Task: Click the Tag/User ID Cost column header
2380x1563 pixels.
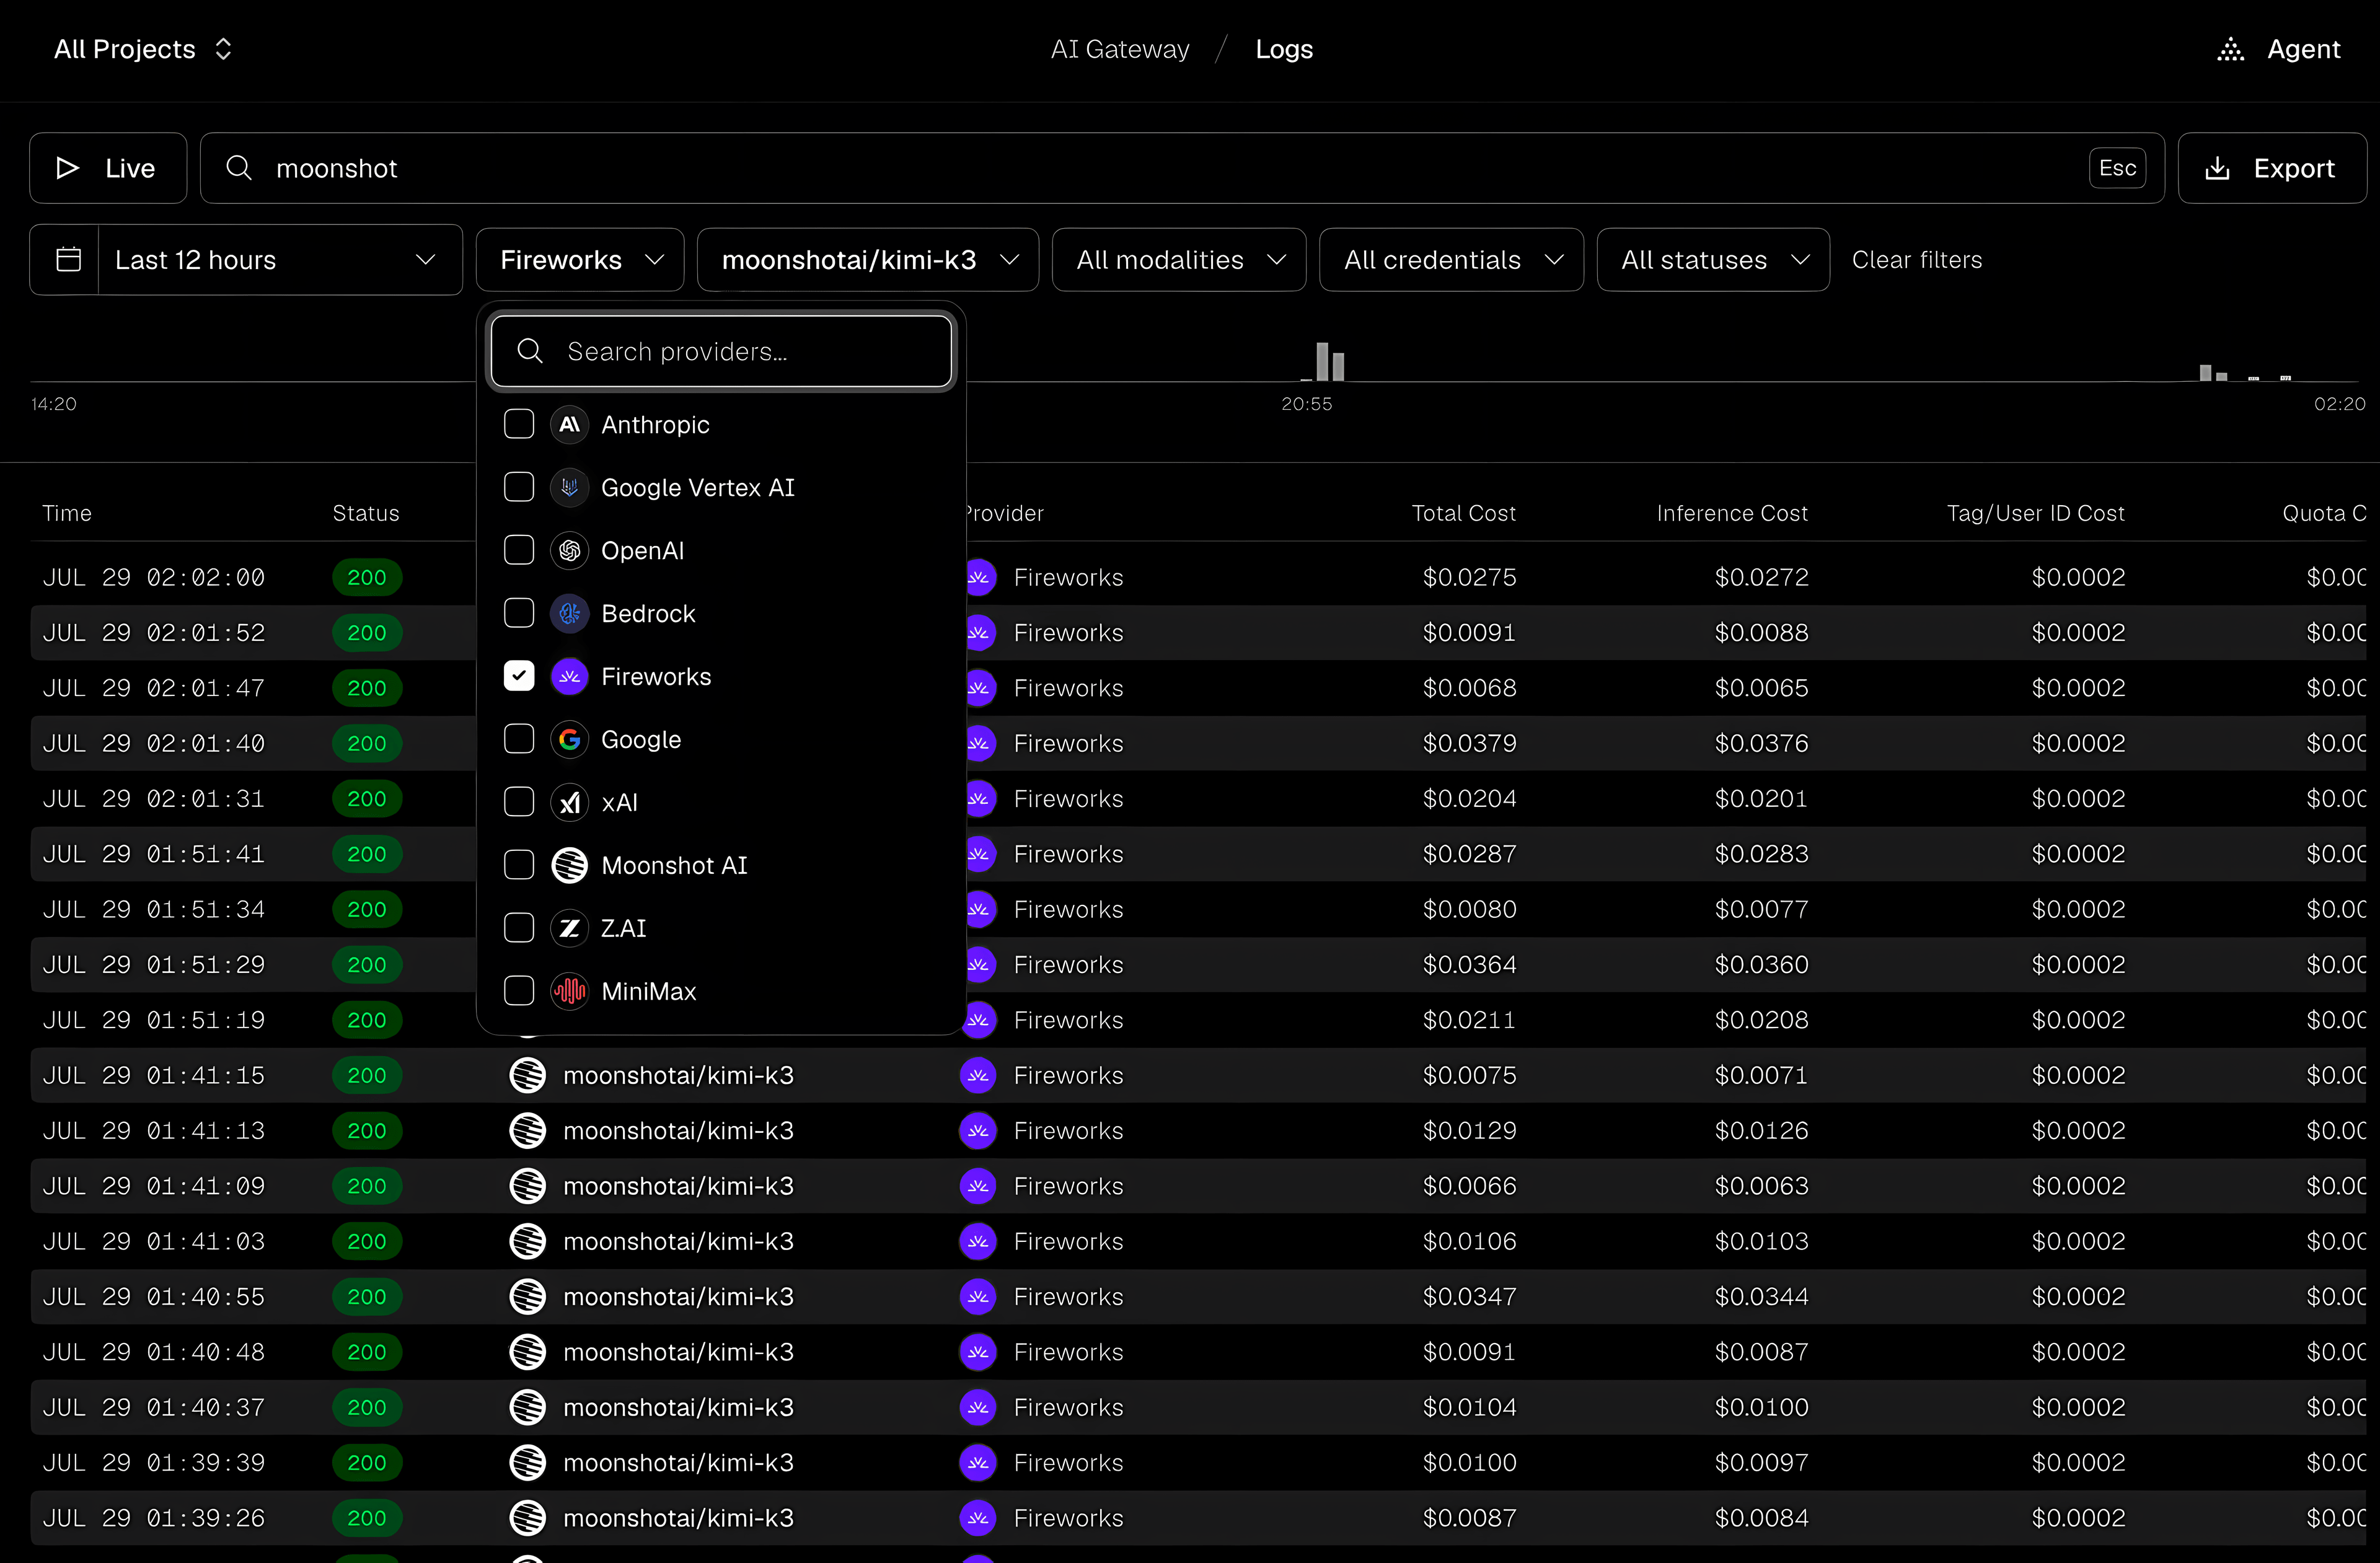Action: (x=2035, y=514)
